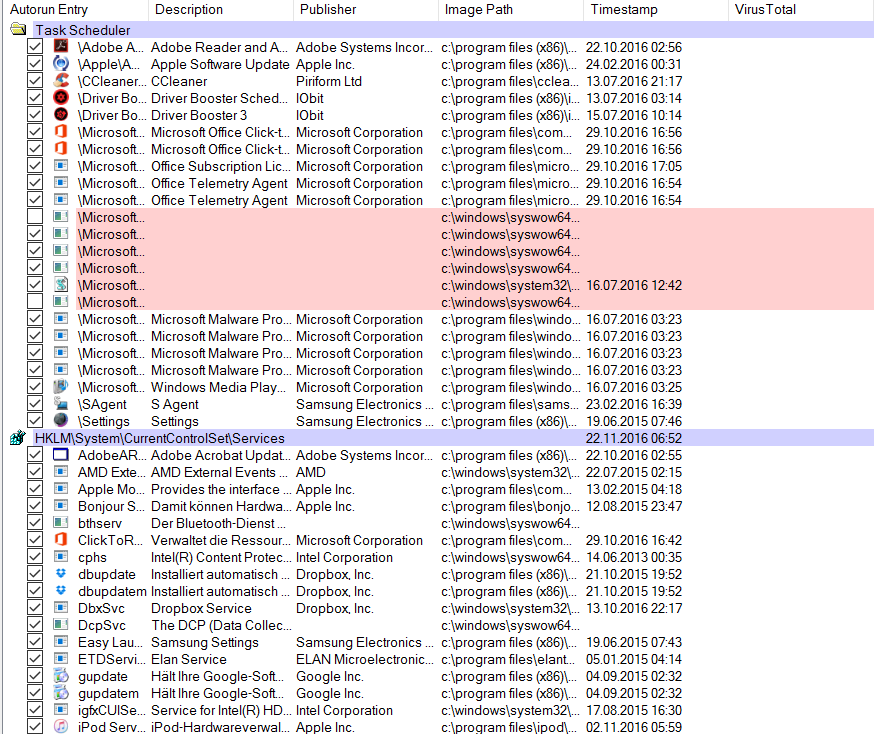Image resolution: width=892 pixels, height=734 pixels.
Task: Sort by the Description column header
Action: point(221,10)
